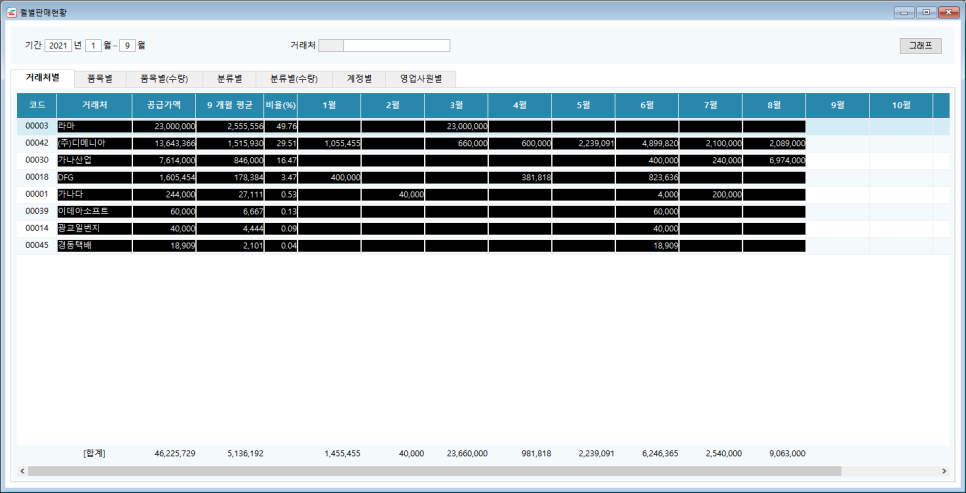Click the 경동택배 customer cell
This screenshot has width=966, height=493.
pos(94,246)
